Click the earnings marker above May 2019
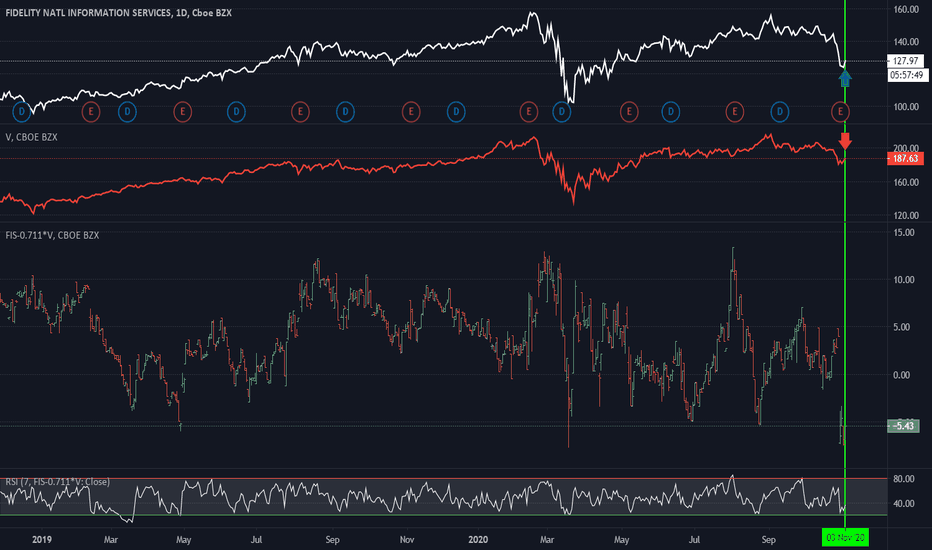The width and height of the screenshot is (932, 550). coord(182,111)
